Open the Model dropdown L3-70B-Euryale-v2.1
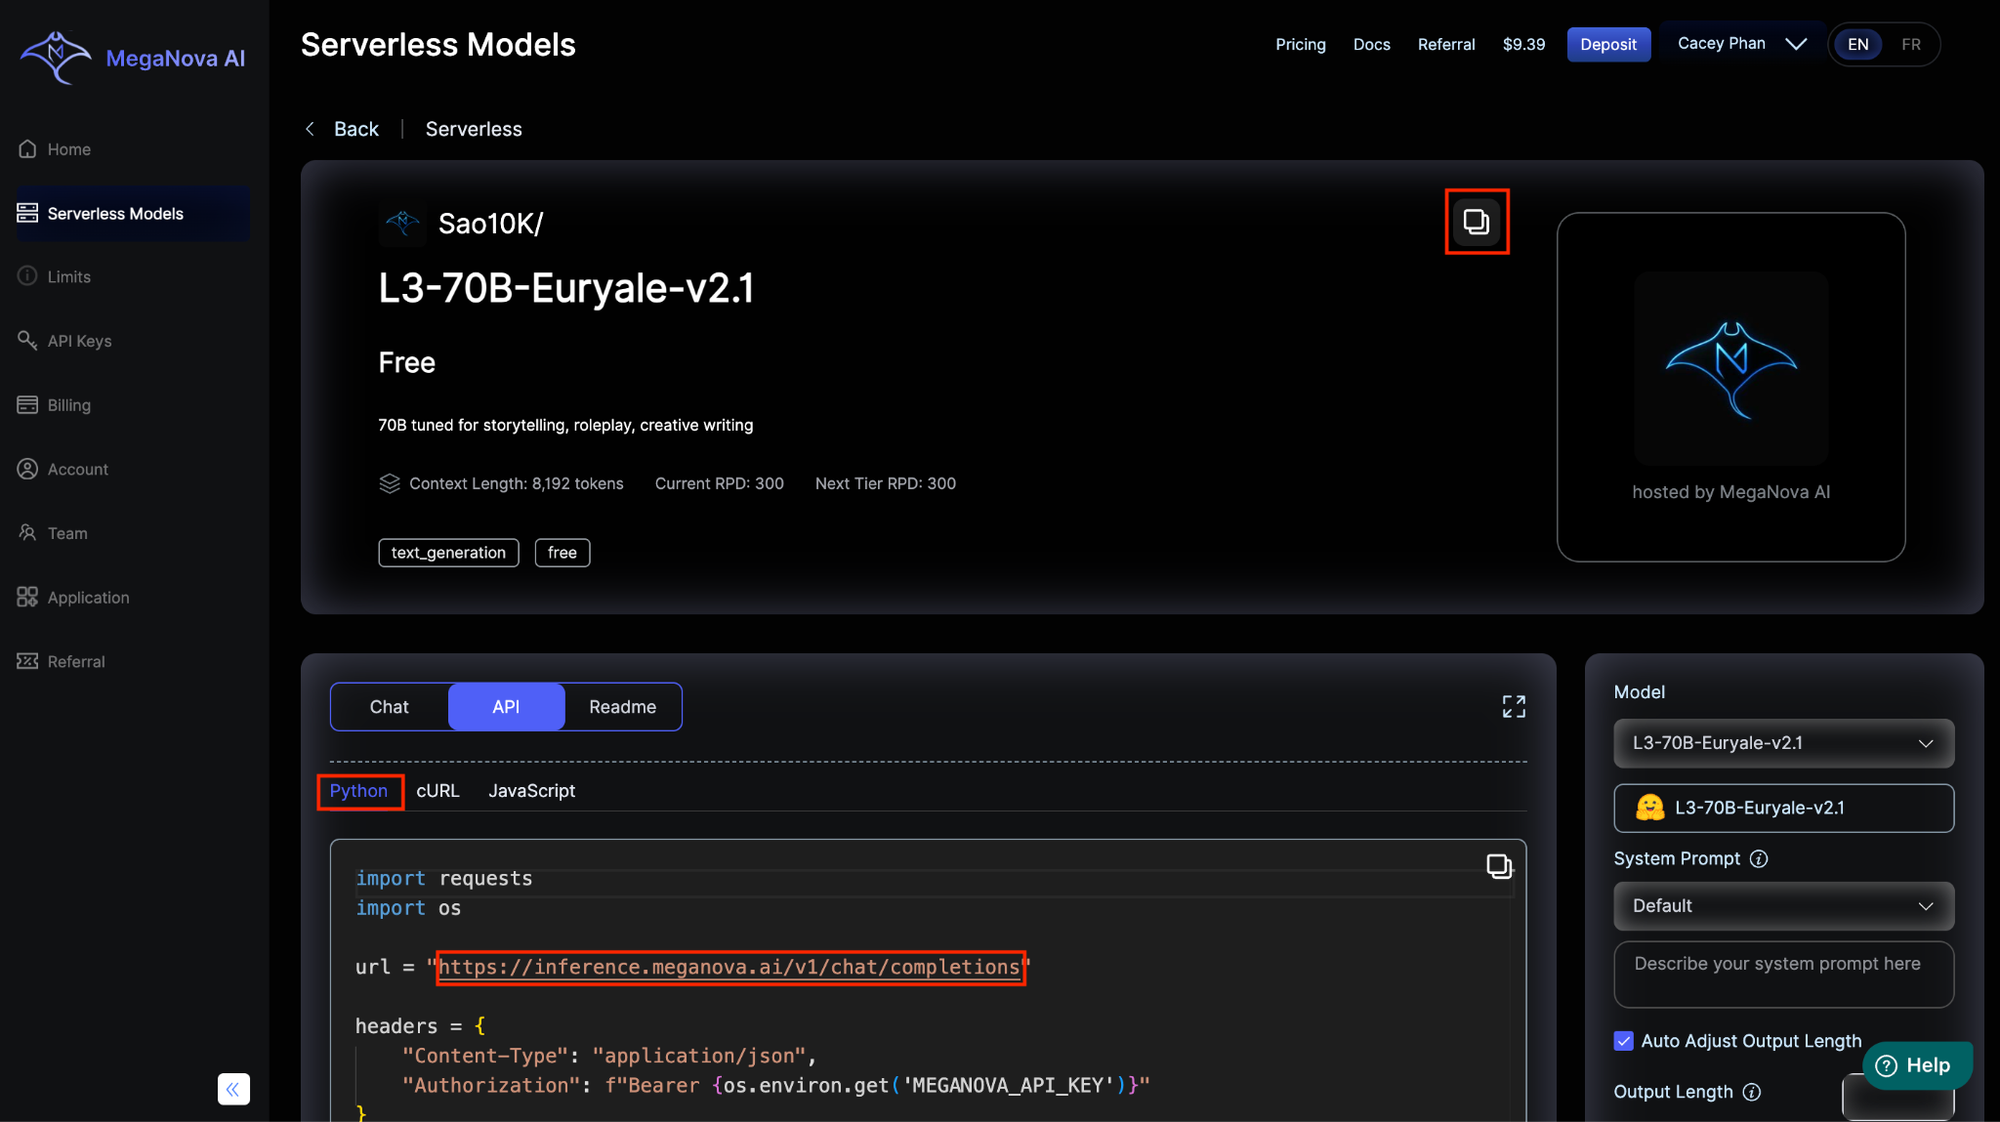 click(1783, 743)
